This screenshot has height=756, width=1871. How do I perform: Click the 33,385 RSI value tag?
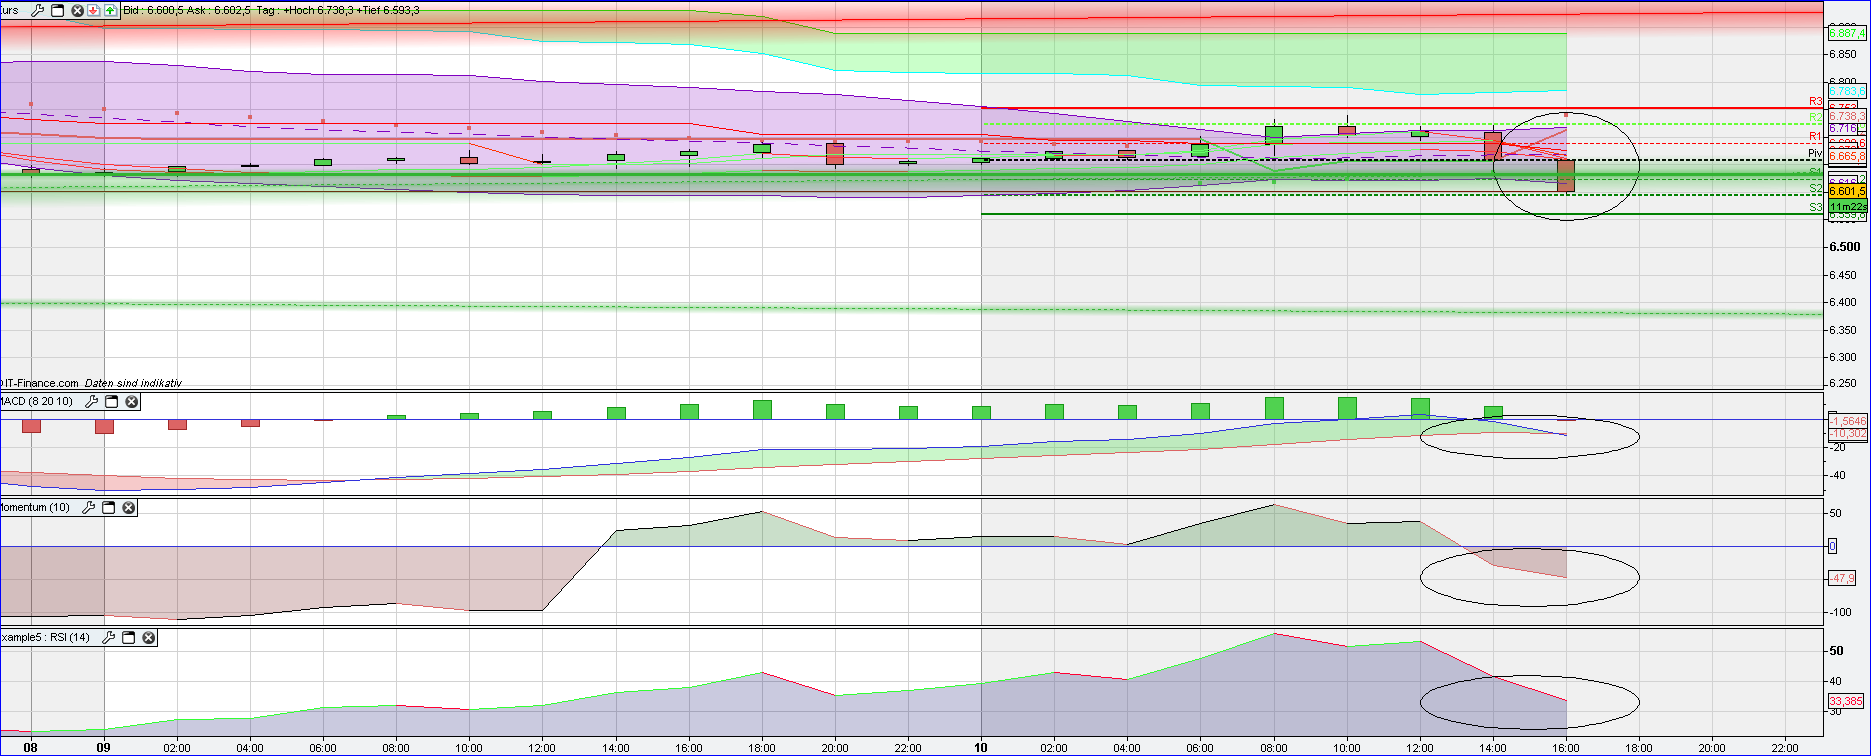click(x=1847, y=701)
